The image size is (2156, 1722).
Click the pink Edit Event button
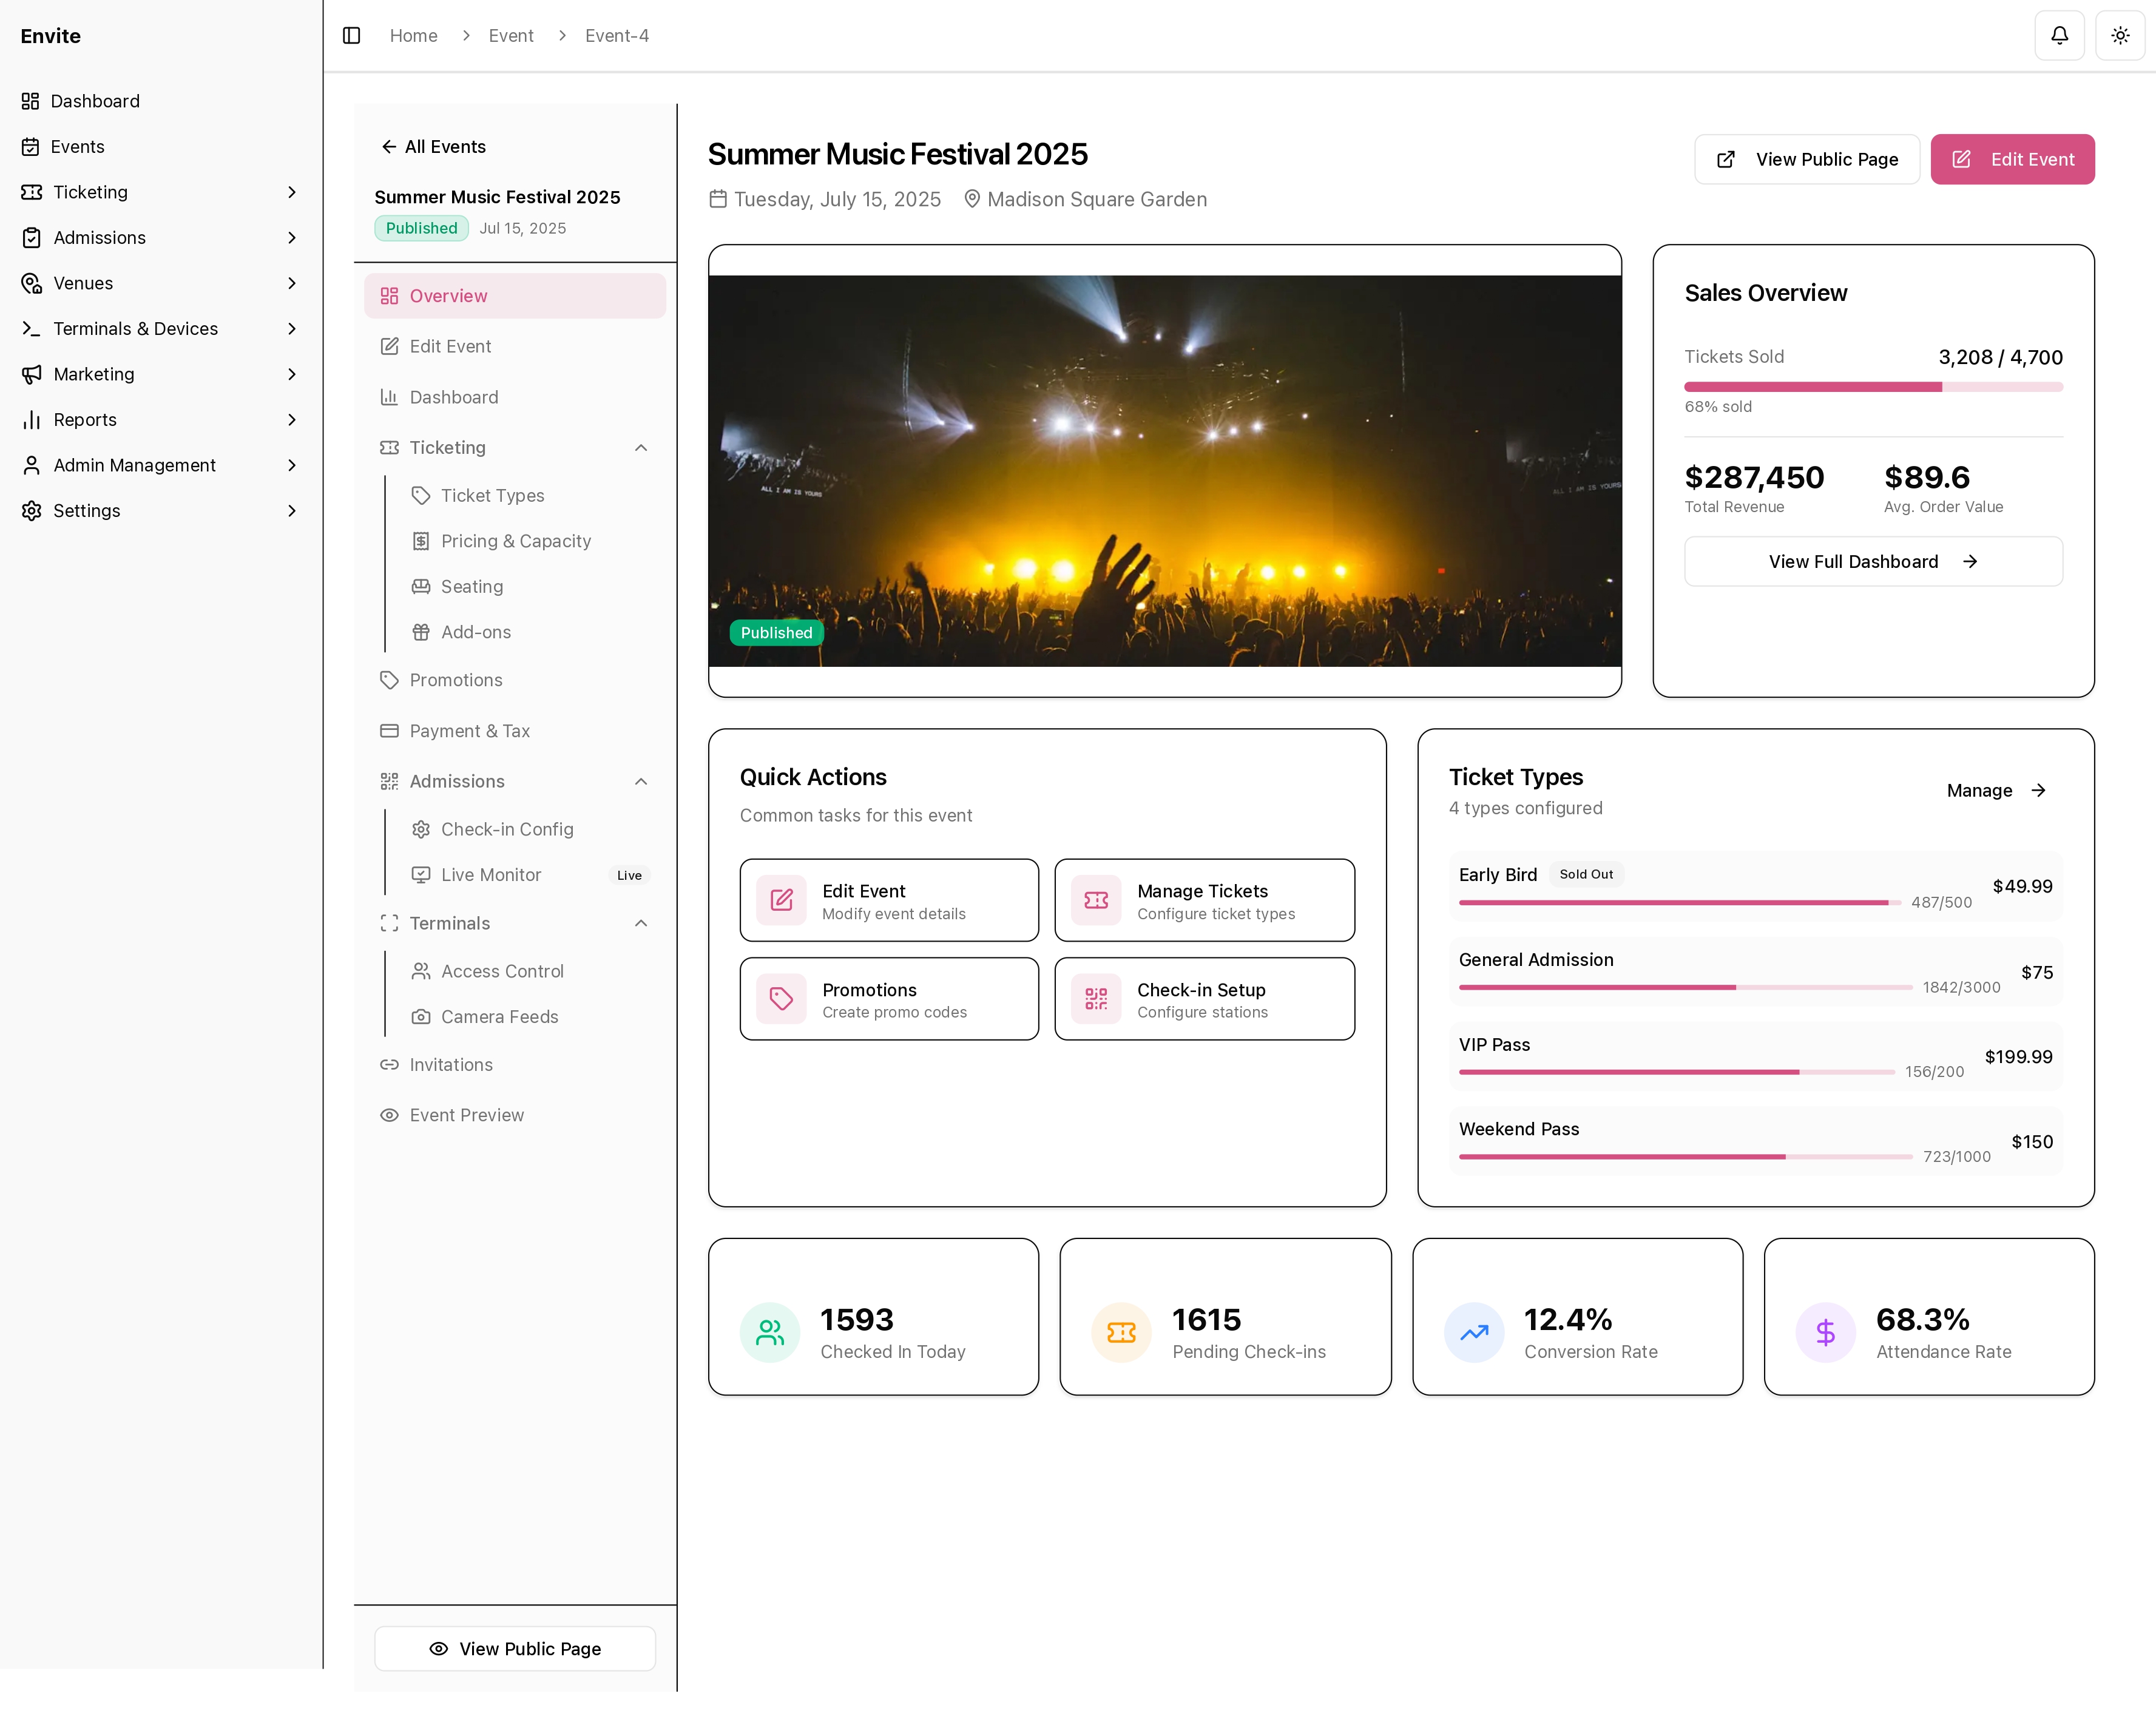point(2012,160)
